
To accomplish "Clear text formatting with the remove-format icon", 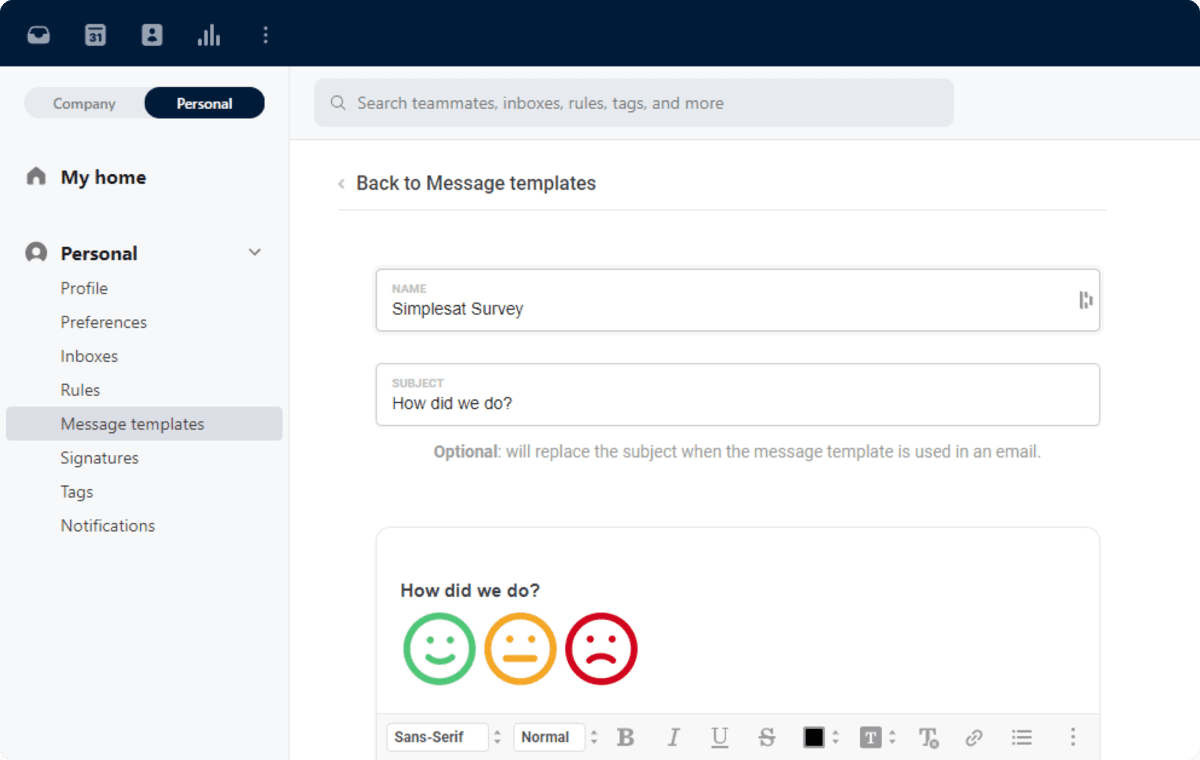I will click(x=928, y=737).
